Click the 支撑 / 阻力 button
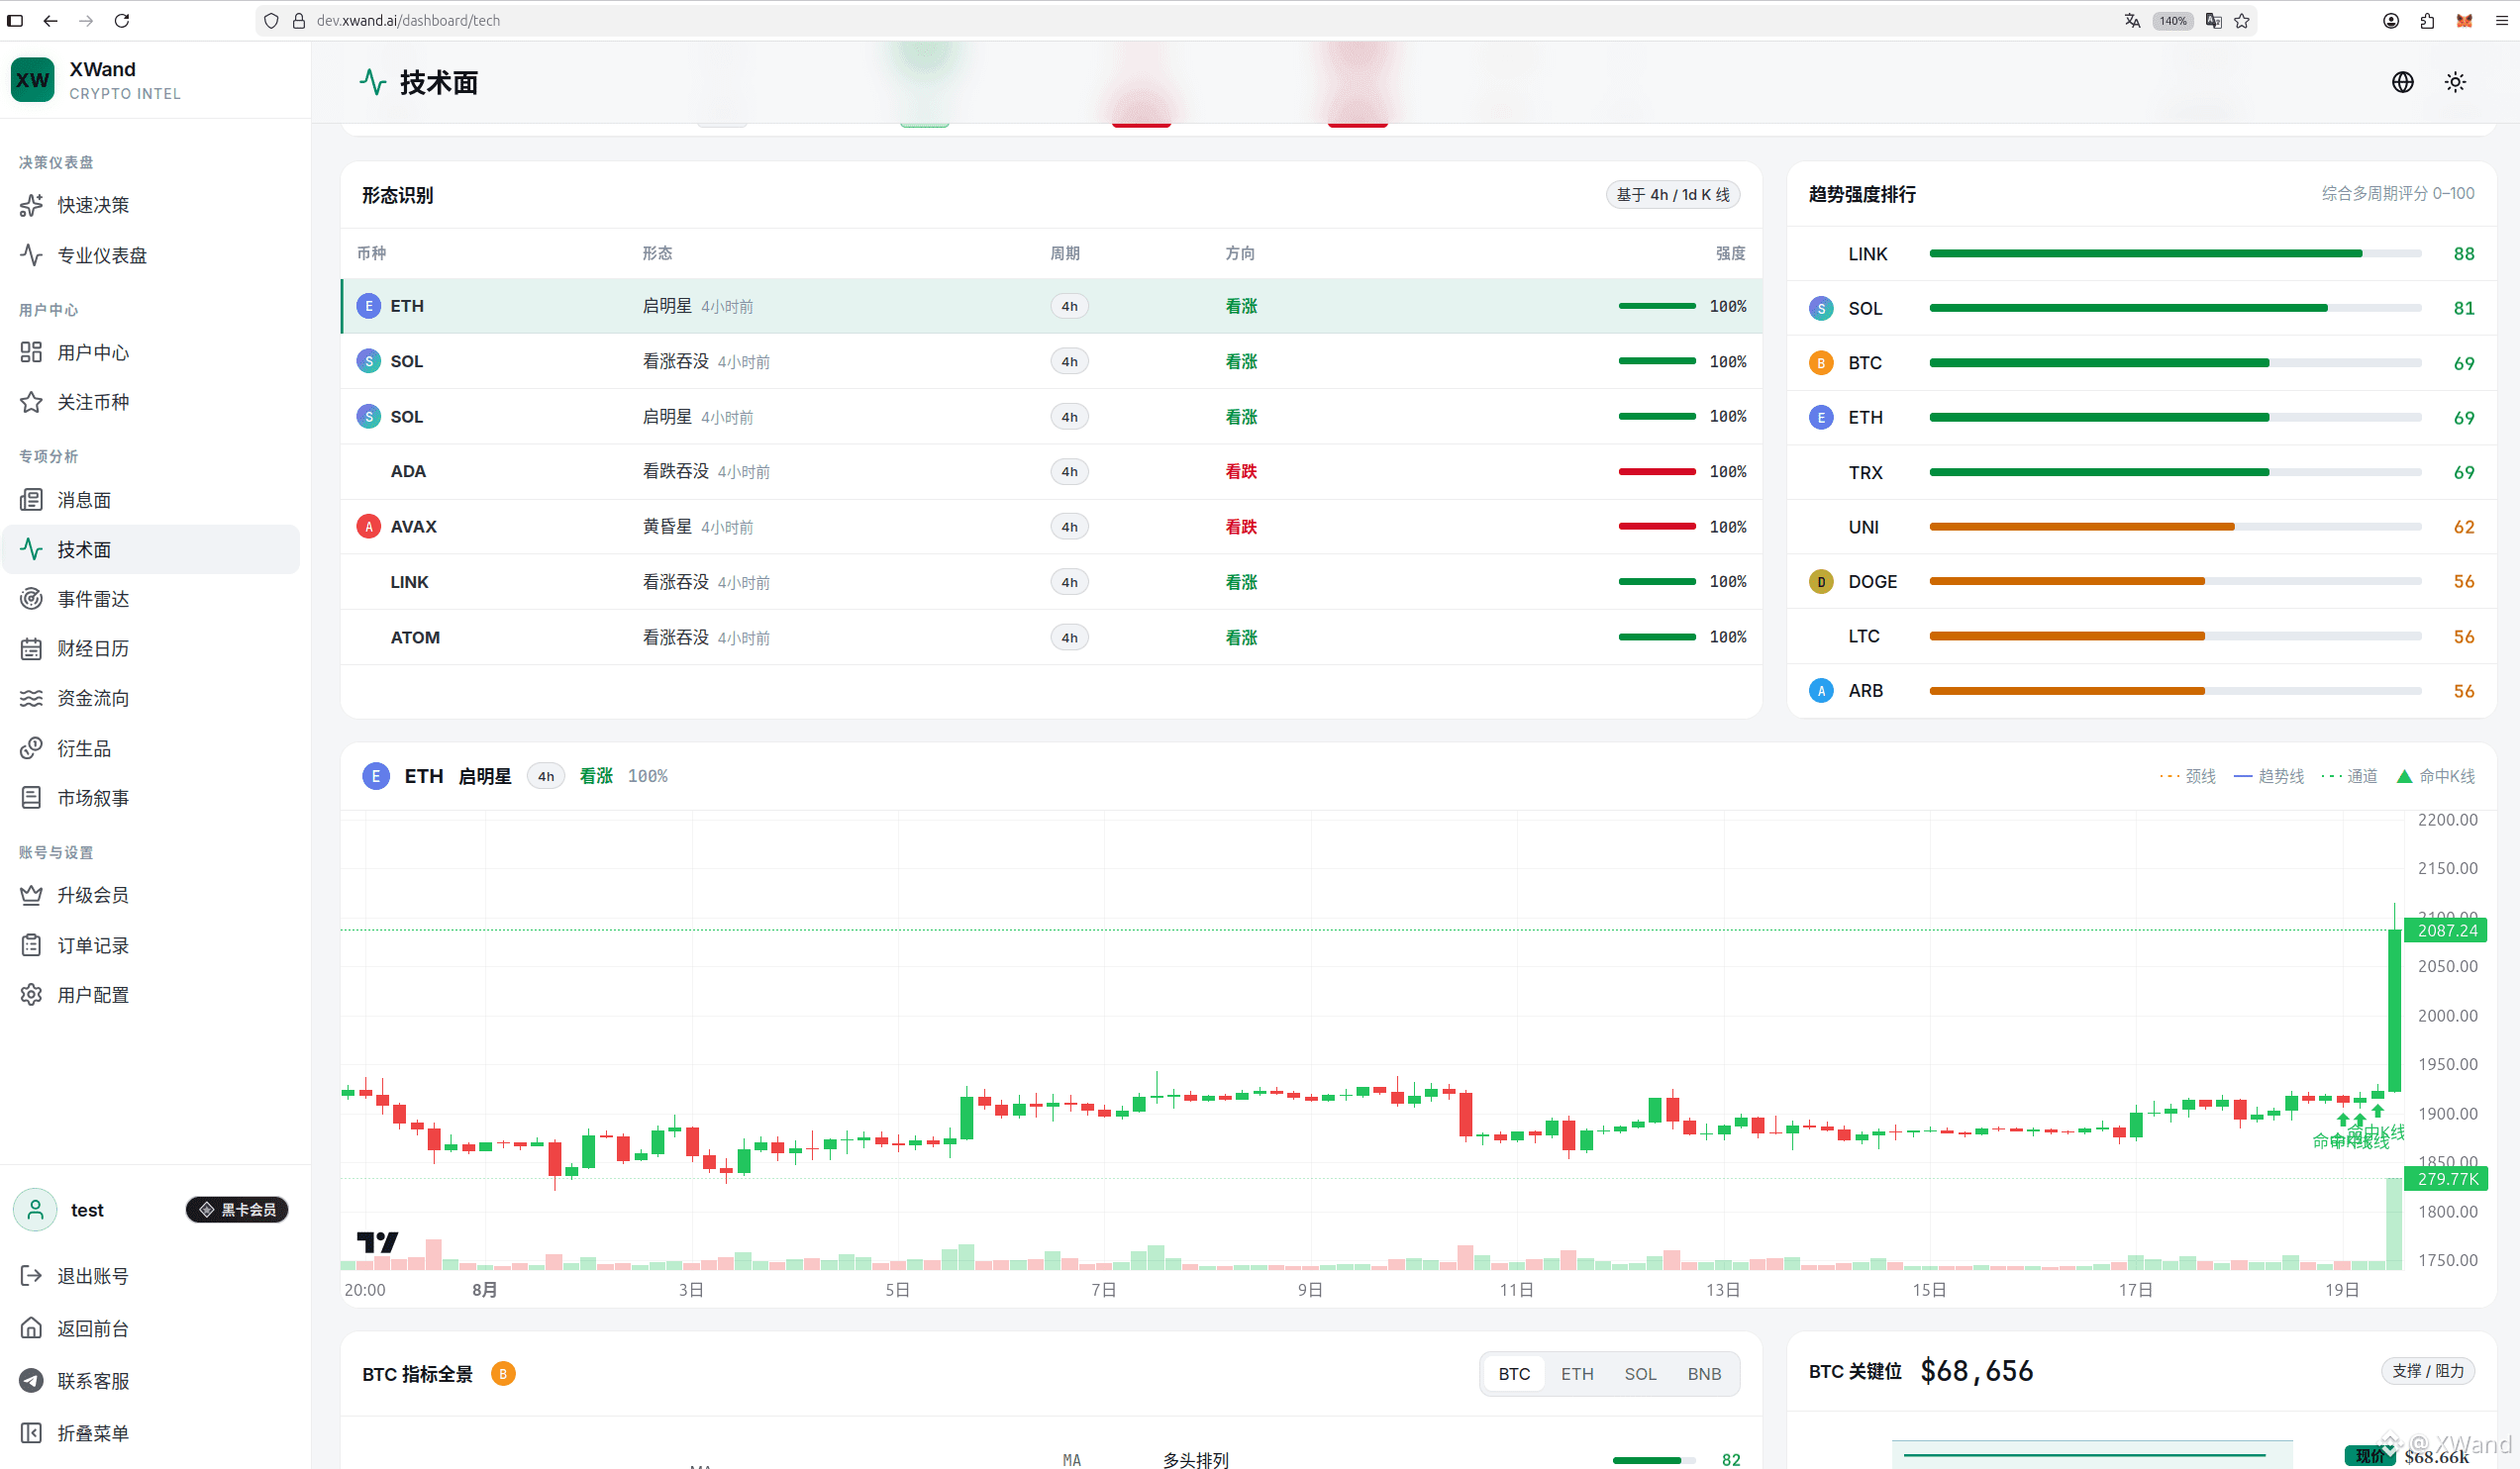 pyautogui.click(x=2427, y=1371)
